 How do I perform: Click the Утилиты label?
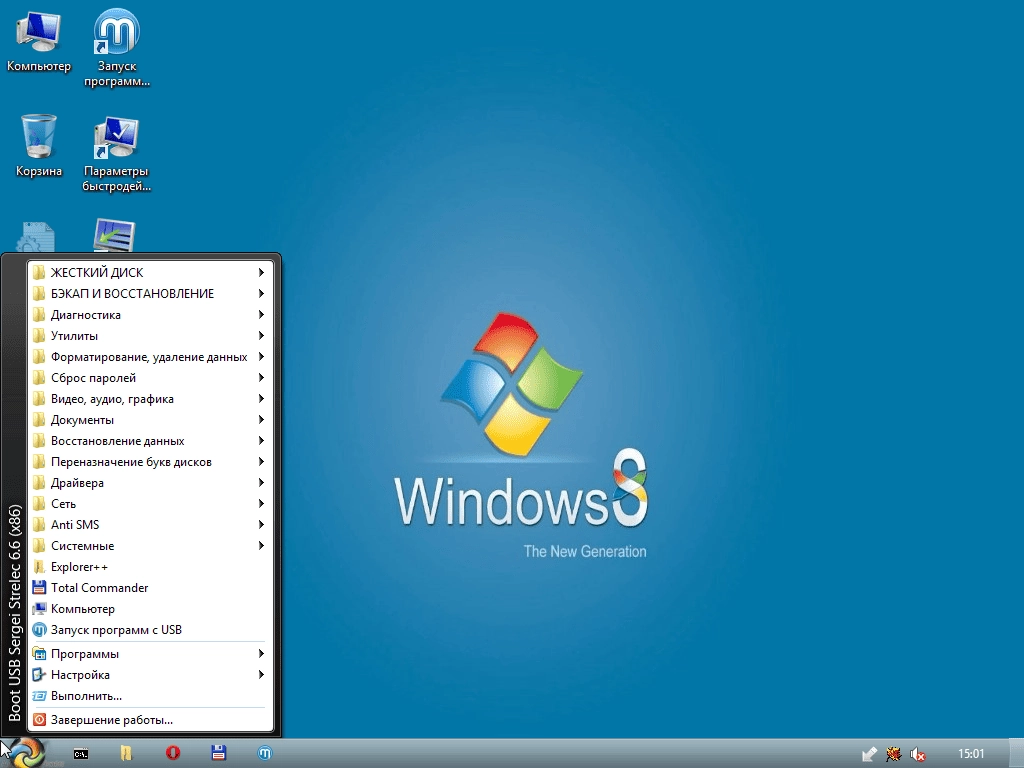click(x=74, y=336)
